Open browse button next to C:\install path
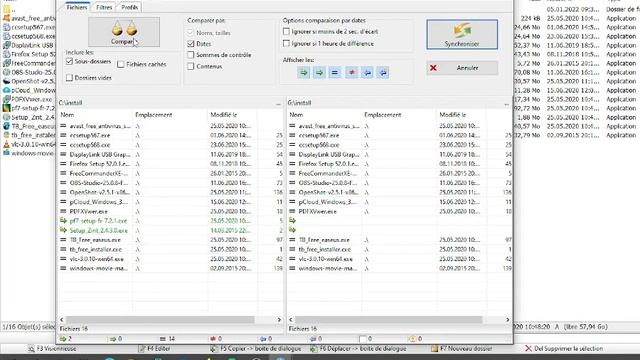This screenshot has width=640, height=360. point(278,103)
